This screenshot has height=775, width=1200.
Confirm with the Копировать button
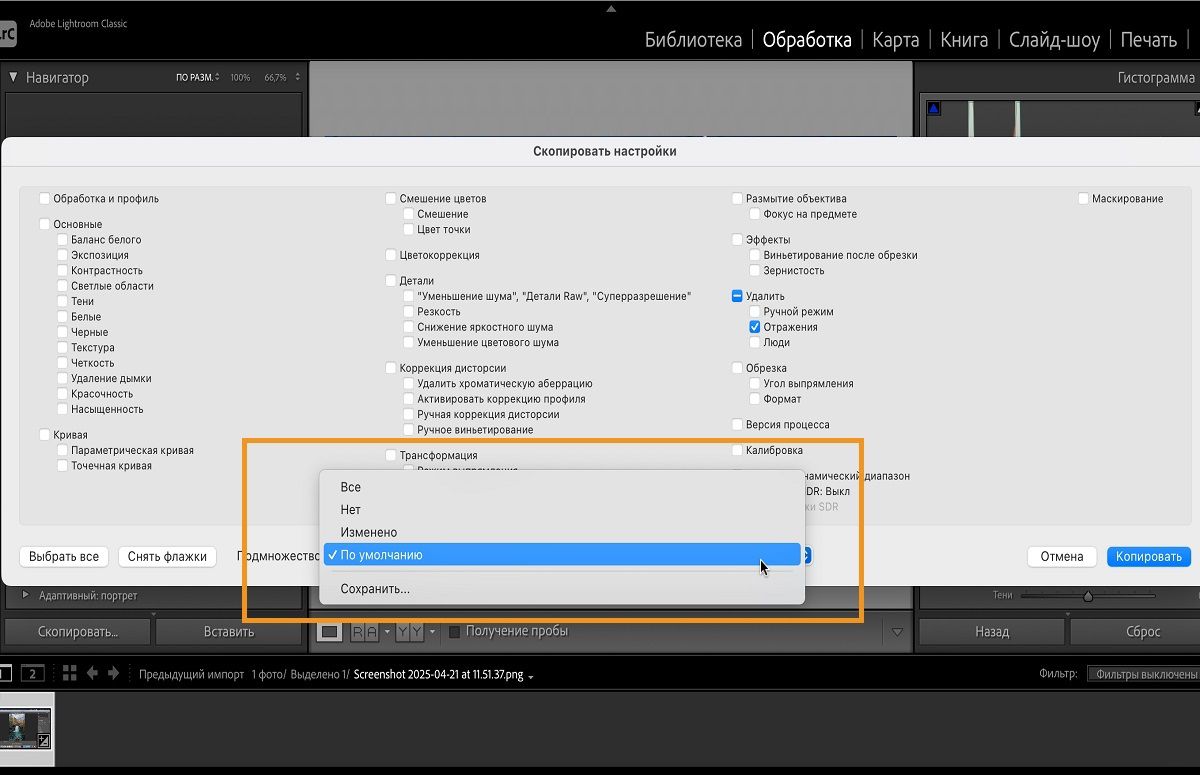click(1149, 556)
